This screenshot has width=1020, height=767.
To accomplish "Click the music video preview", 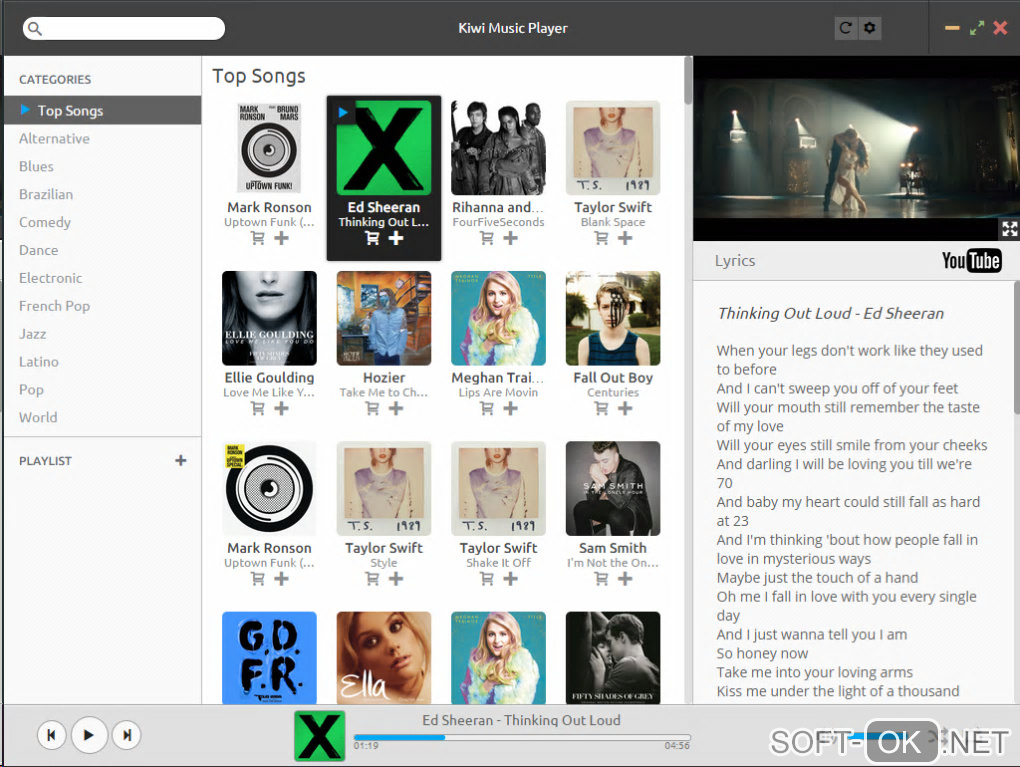I will click(x=856, y=149).
